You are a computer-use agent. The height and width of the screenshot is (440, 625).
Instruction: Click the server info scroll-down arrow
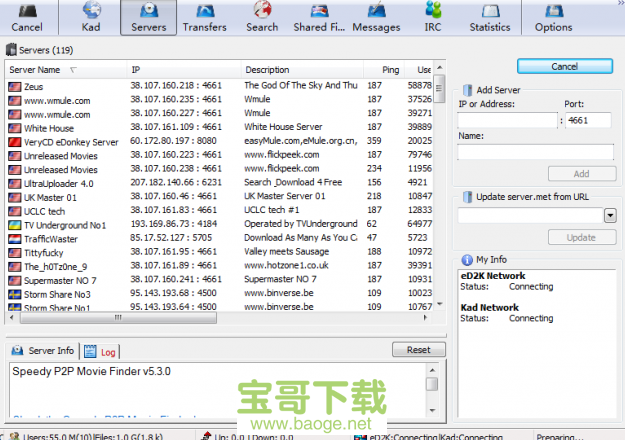tap(432, 411)
